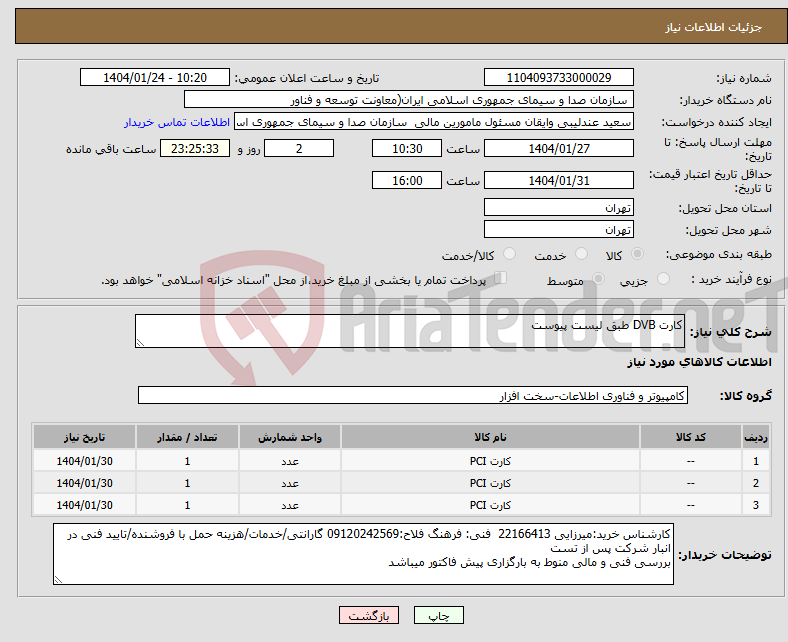The image size is (788, 642).
Task: Select the کالا/خدمت radio button
Action: click(x=510, y=254)
